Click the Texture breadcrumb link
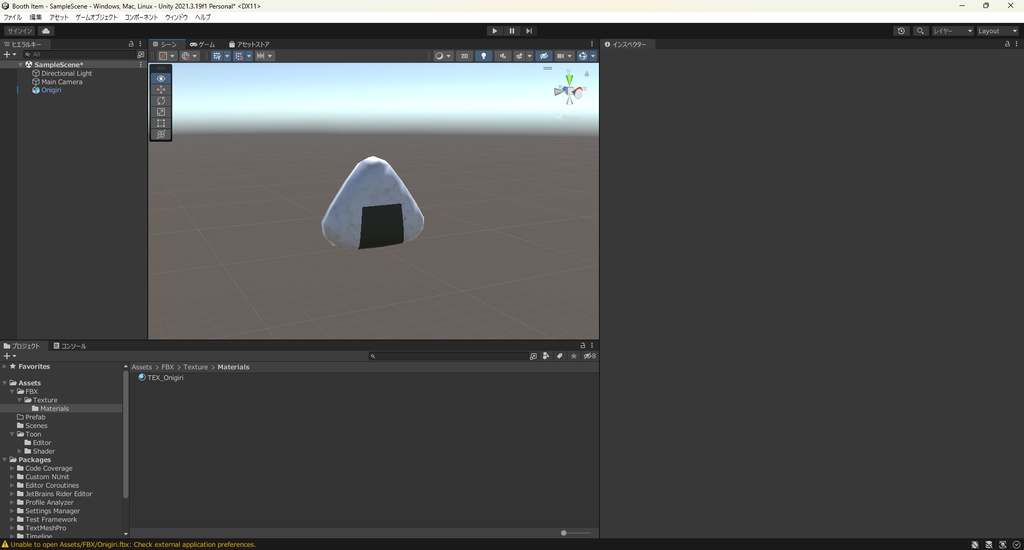Screen dimensions: 1024x550 195,367
